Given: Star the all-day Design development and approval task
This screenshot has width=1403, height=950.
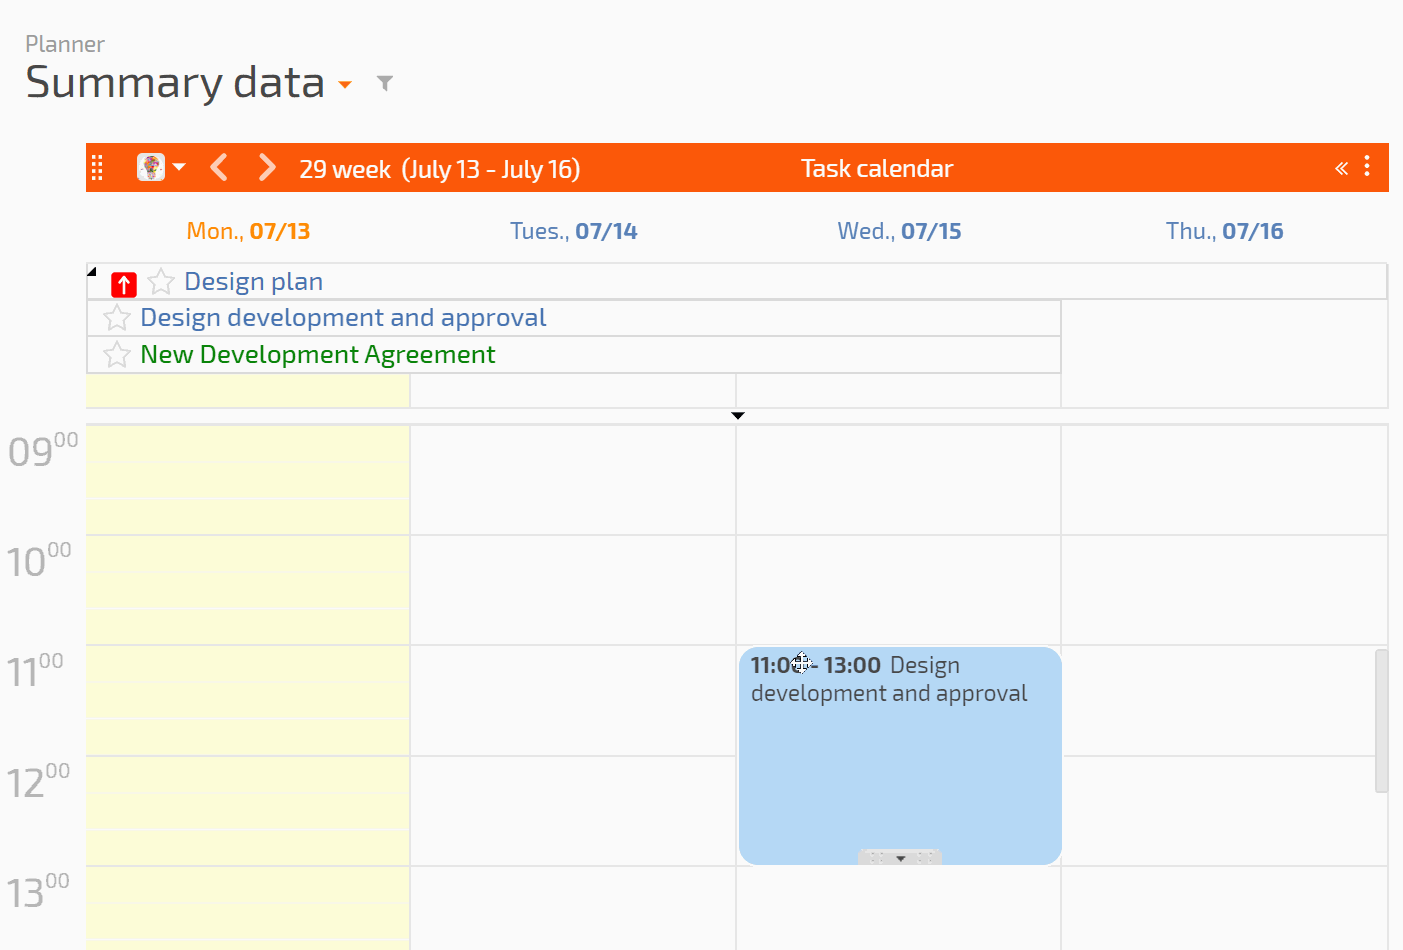Looking at the screenshot, I should pyautogui.click(x=117, y=318).
